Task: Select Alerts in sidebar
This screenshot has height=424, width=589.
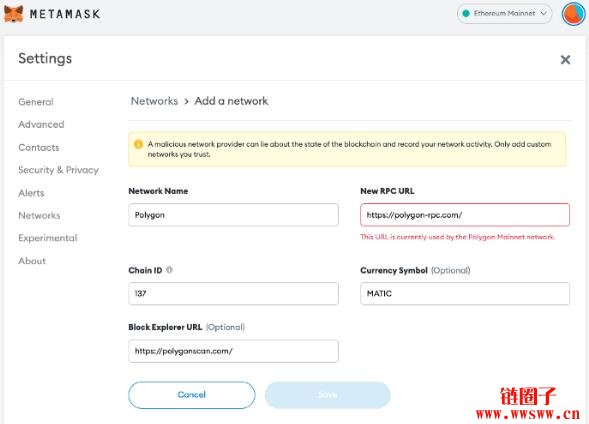Action: pos(31,193)
